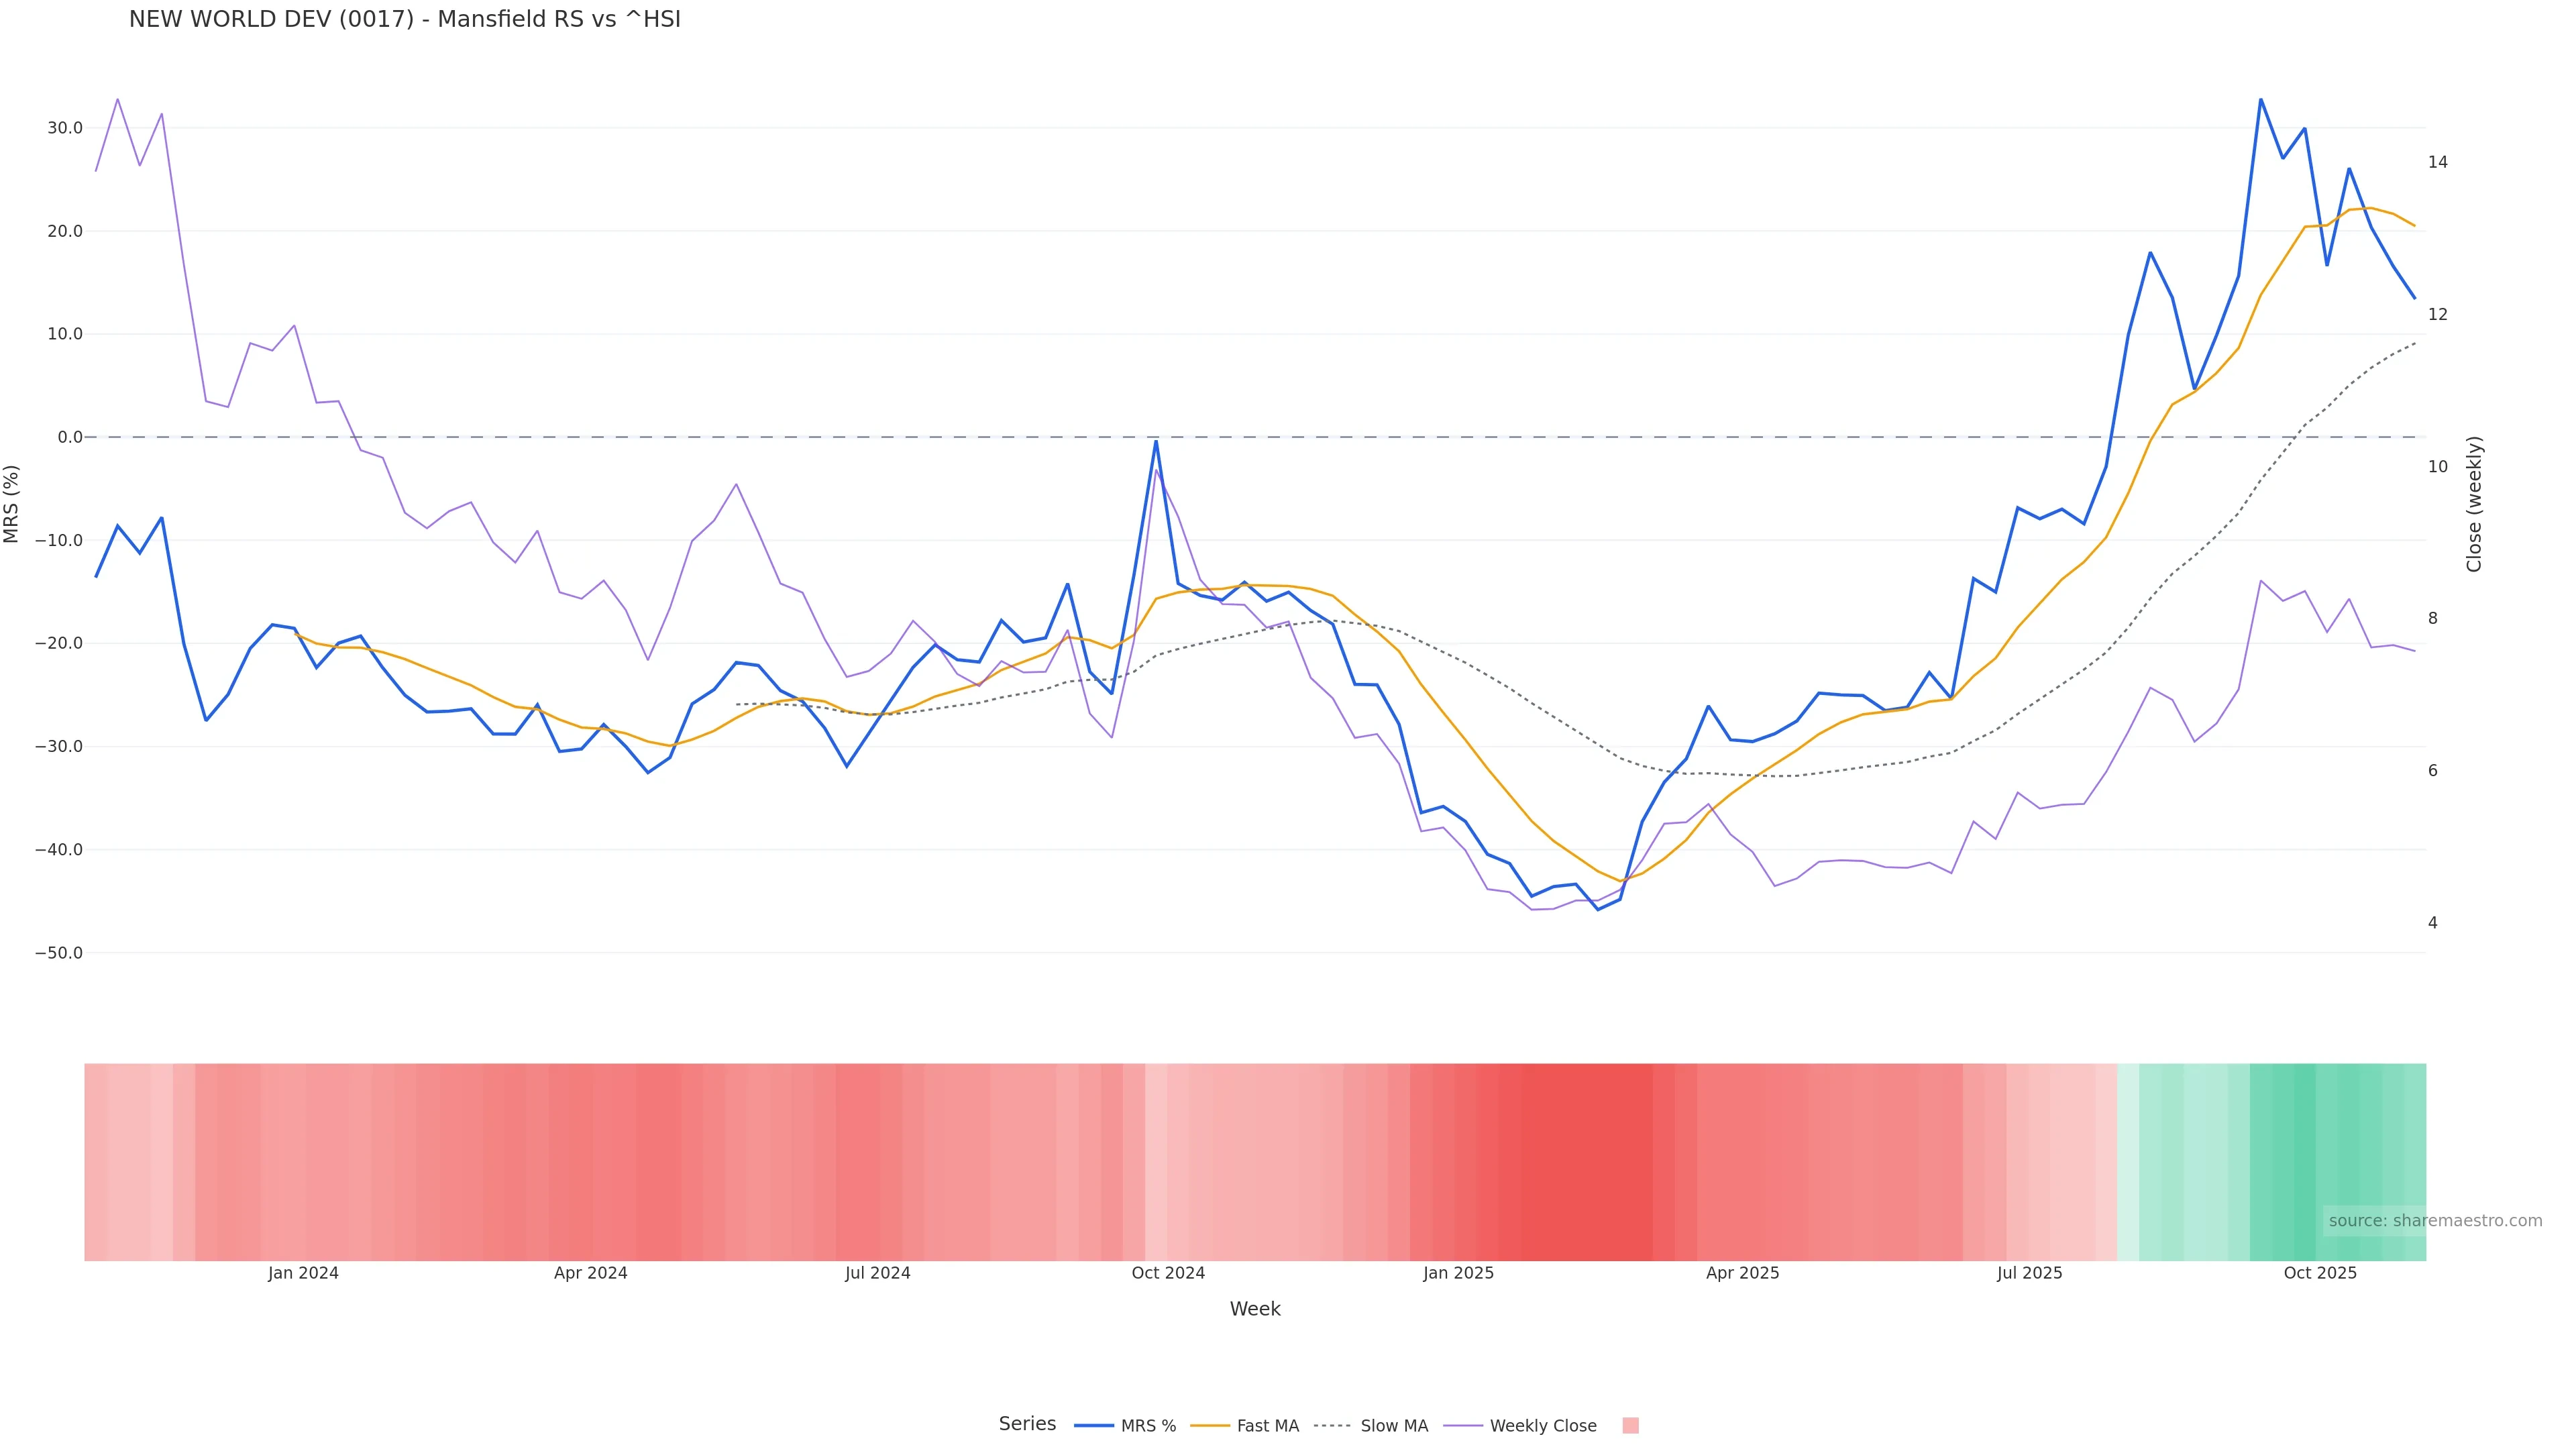2576x1449 pixels.
Task: Select the "Jul 2025" x-axis tick label
Action: (2029, 1273)
